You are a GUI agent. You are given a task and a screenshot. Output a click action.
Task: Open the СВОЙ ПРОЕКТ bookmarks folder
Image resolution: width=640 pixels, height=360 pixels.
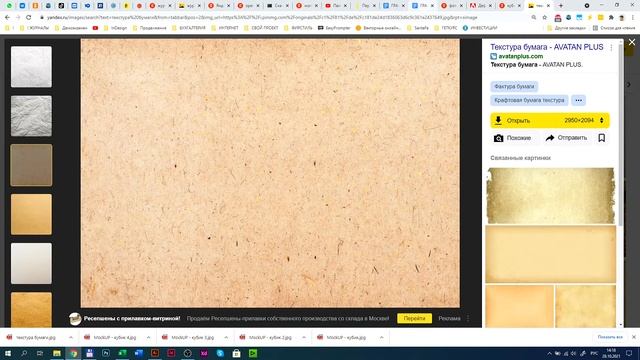[x=261, y=28]
